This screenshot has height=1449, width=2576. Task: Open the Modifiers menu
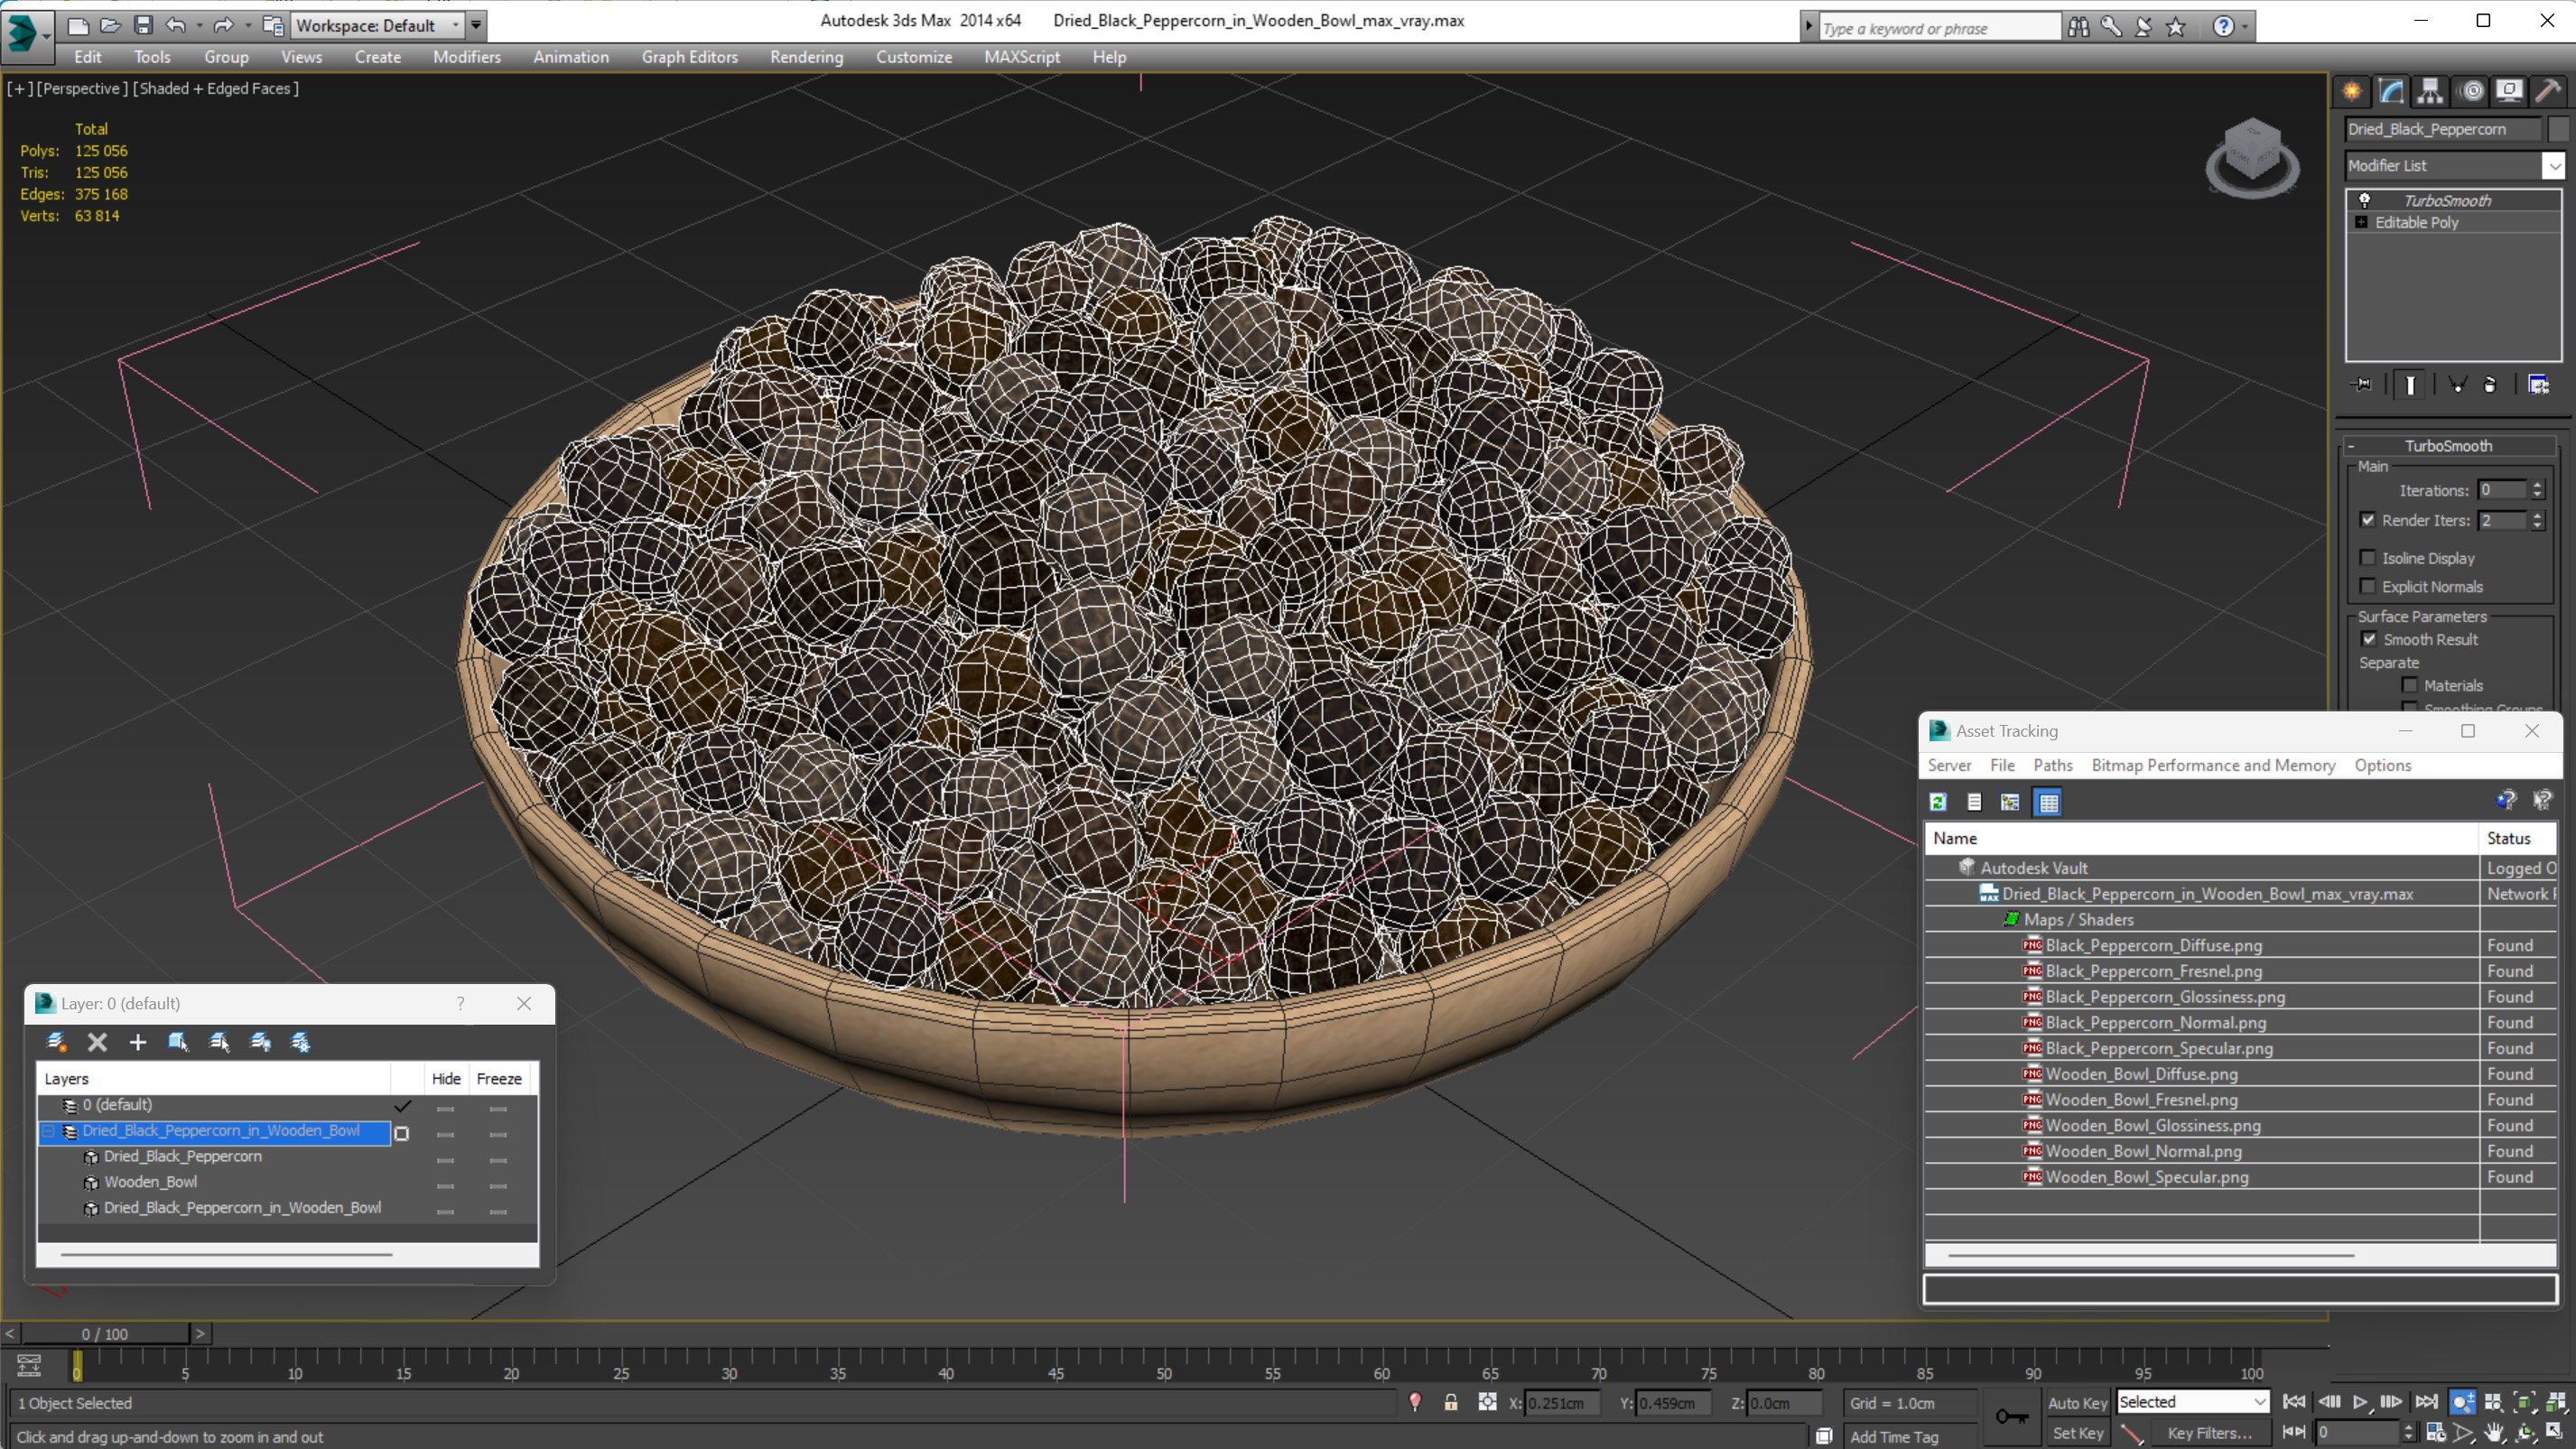click(x=467, y=57)
